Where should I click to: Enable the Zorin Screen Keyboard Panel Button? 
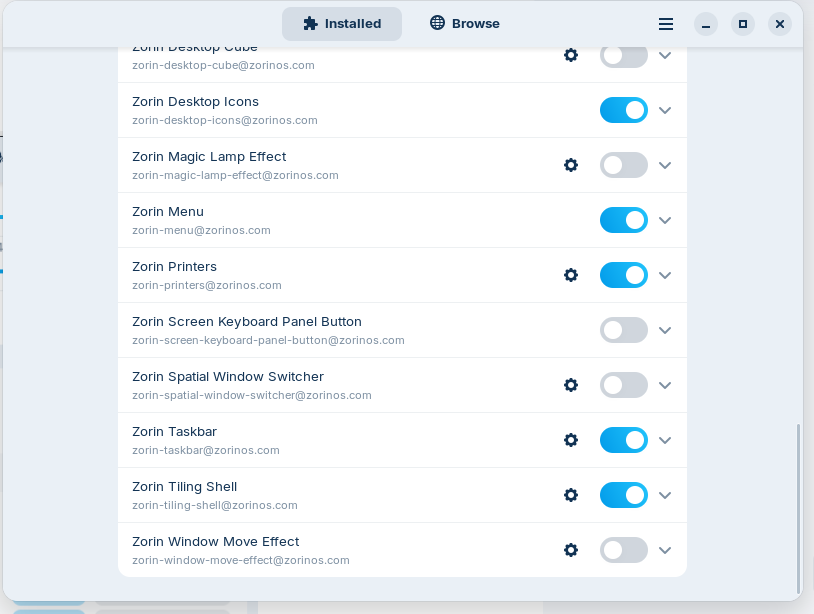click(623, 330)
